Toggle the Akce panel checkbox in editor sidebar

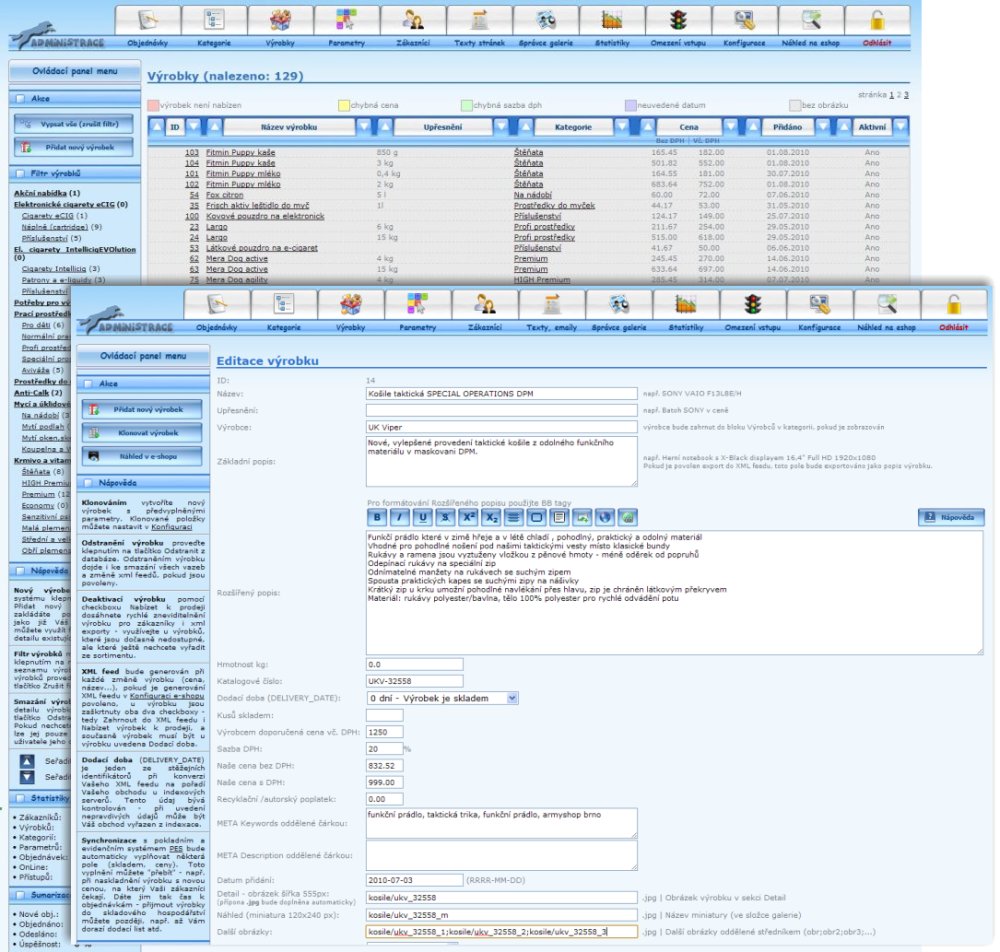[88, 382]
